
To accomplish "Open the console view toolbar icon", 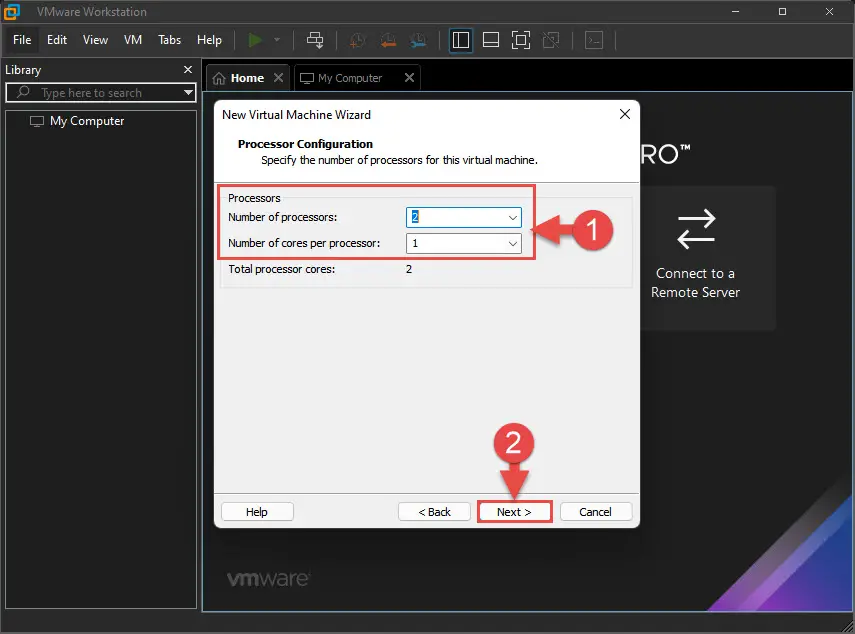I will (594, 40).
